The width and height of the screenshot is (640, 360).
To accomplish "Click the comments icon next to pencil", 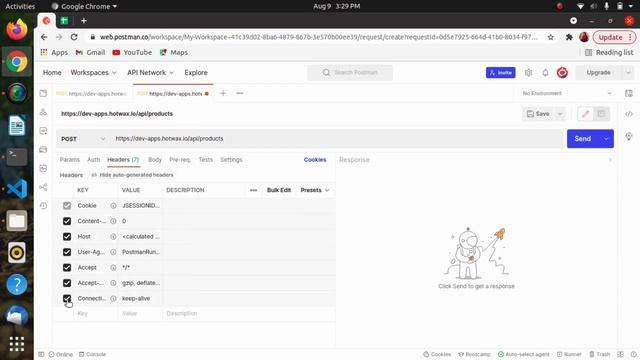I will click(601, 114).
